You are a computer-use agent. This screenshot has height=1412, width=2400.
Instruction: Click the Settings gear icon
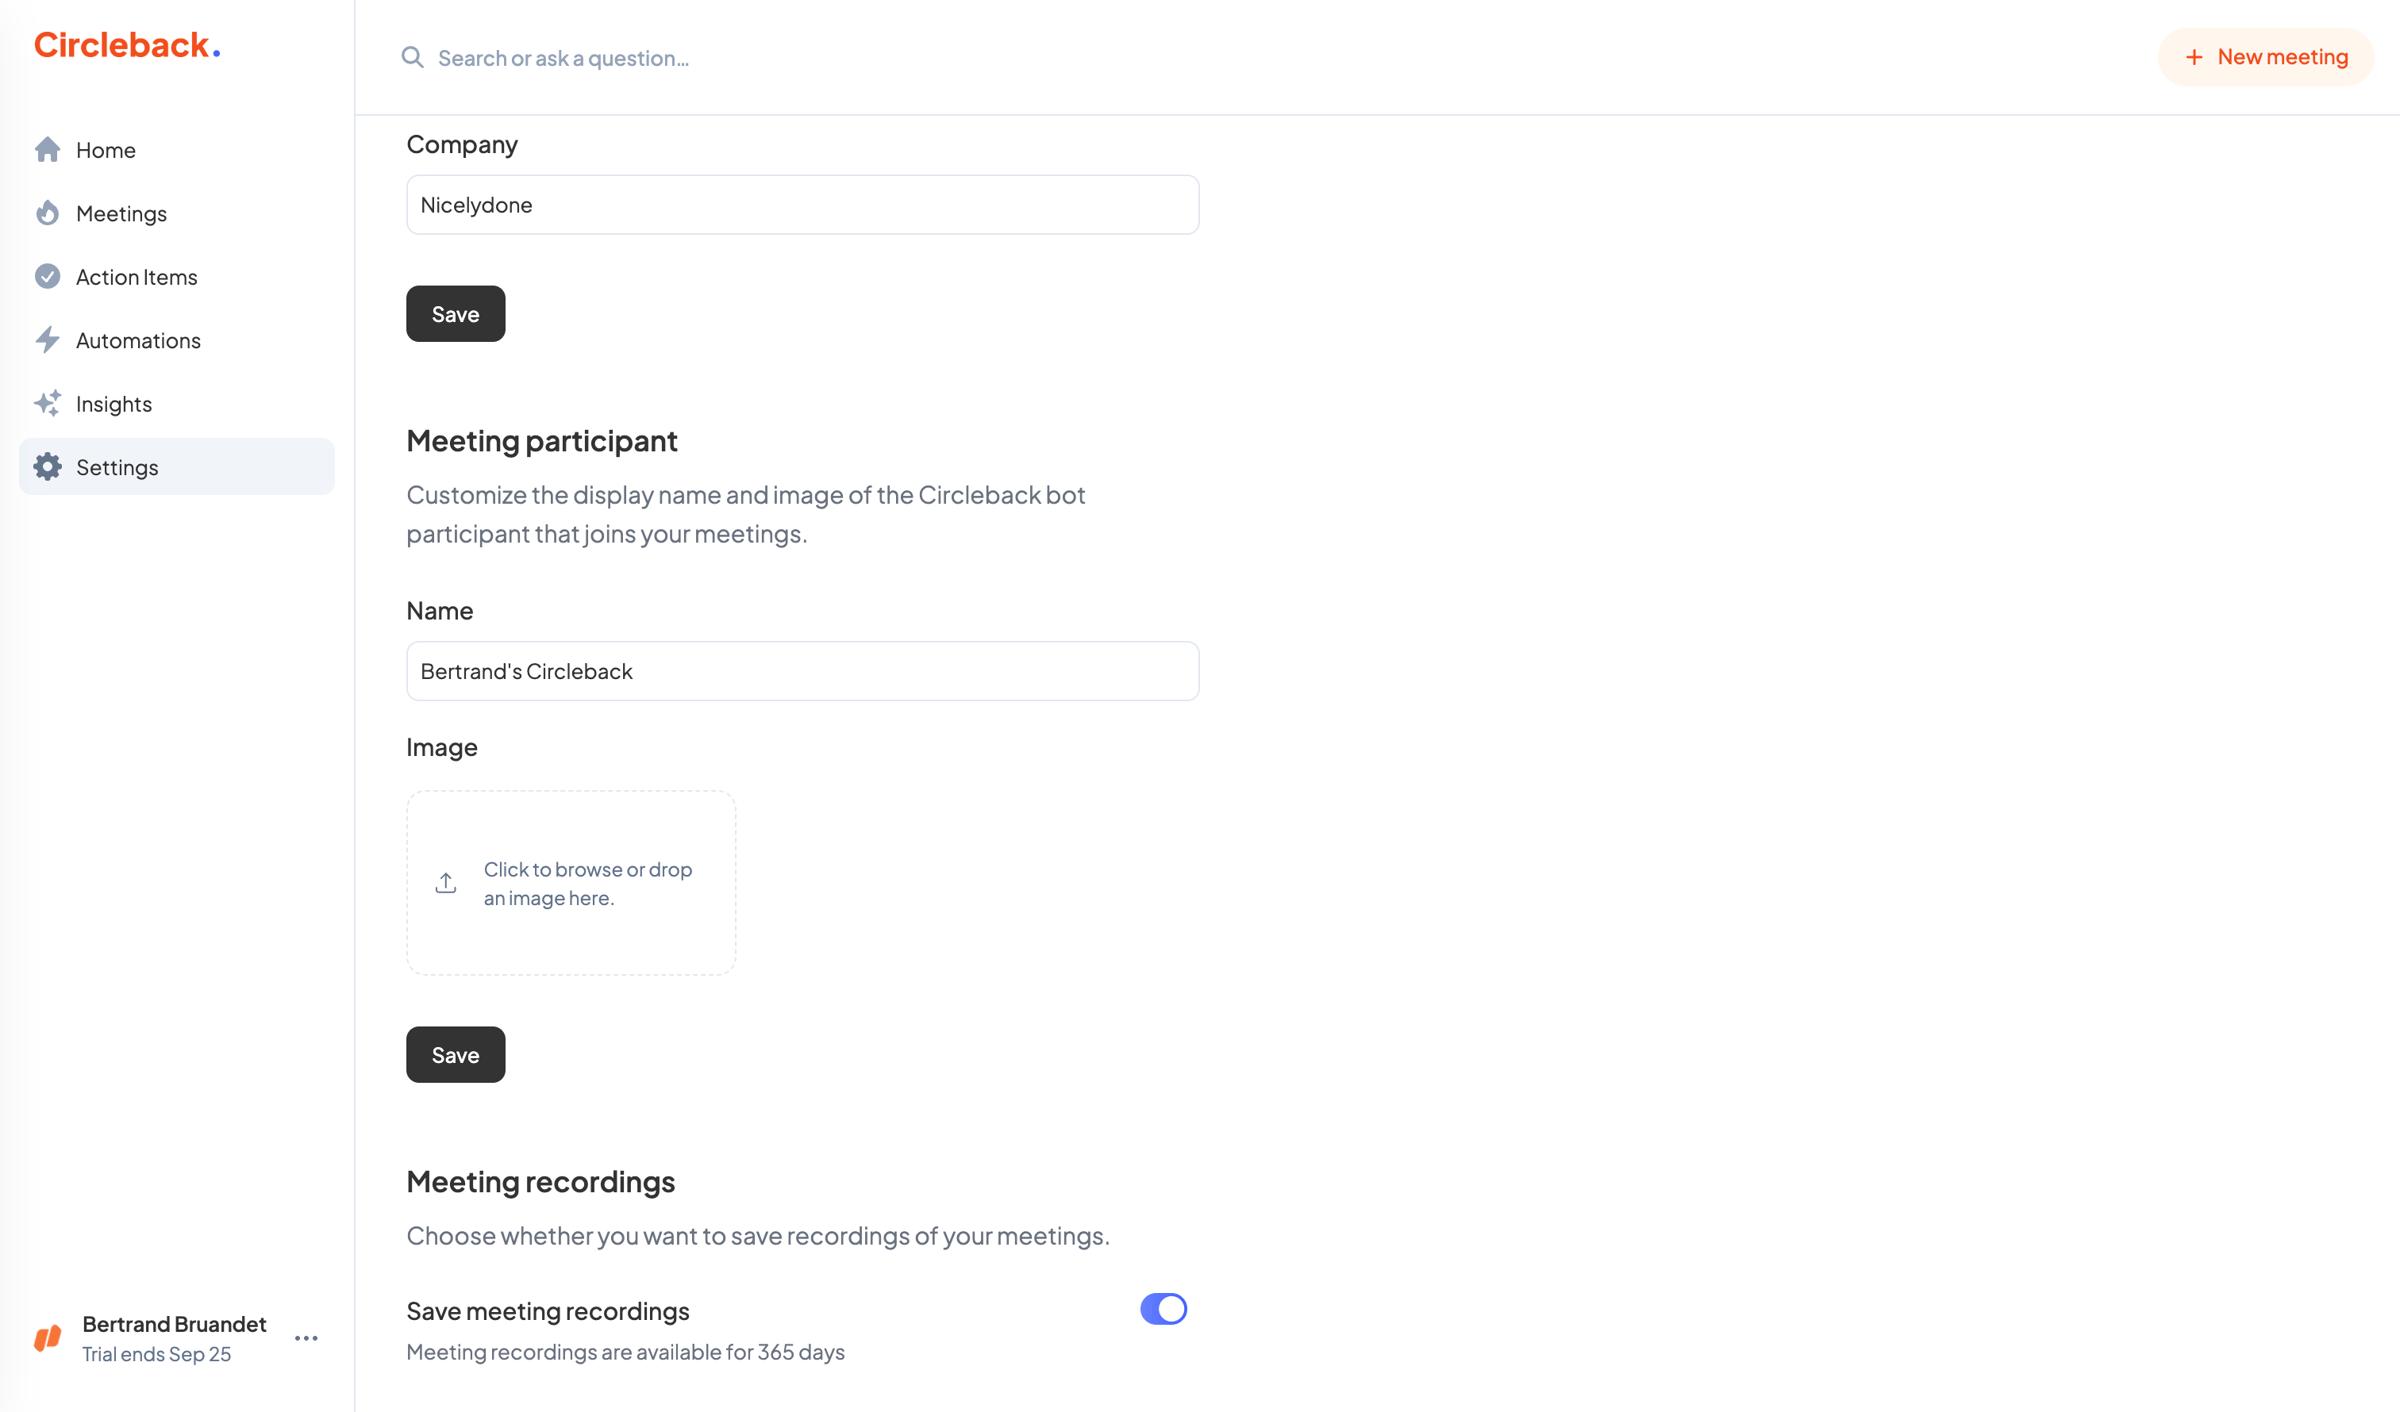(47, 467)
